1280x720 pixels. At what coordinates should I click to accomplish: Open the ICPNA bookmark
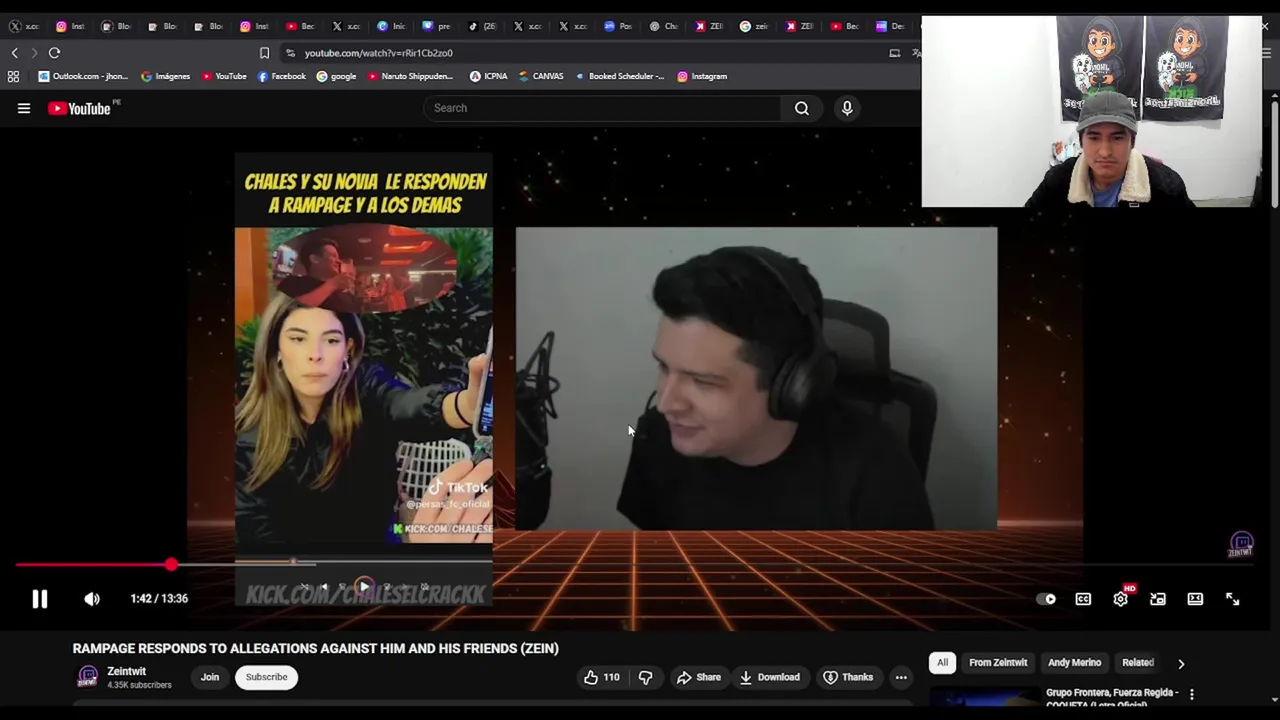[x=489, y=76]
